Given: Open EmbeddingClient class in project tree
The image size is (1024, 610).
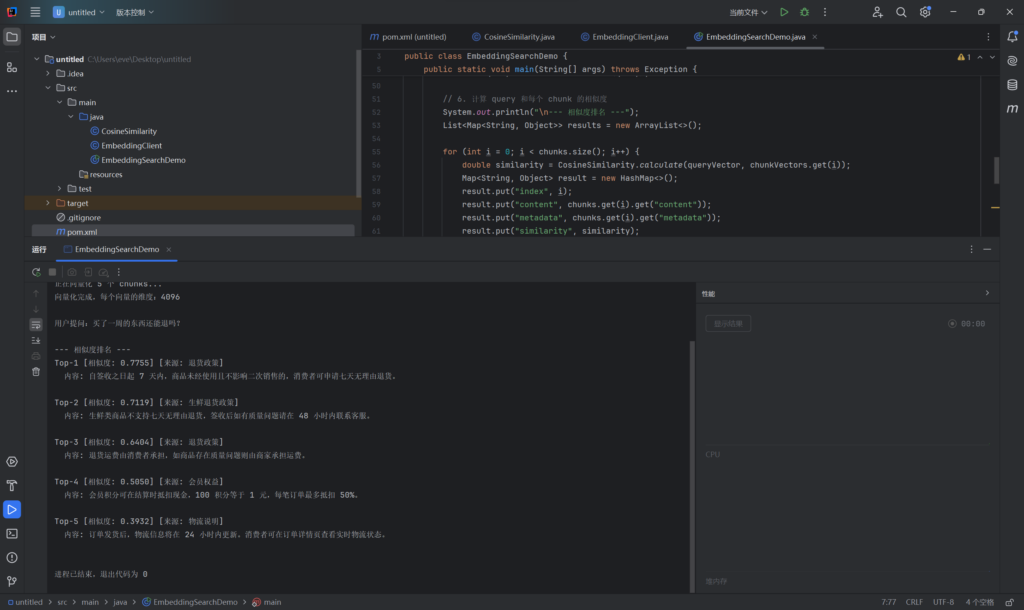Looking at the screenshot, I should click(x=131, y=145).
